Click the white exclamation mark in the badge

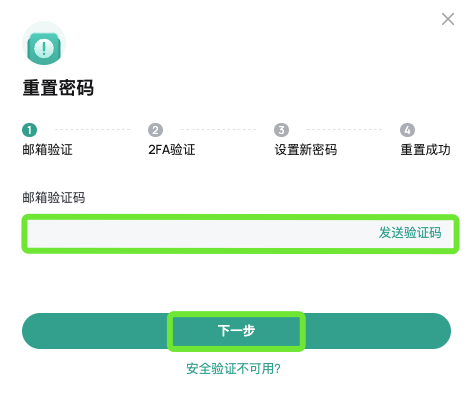coord(44,48)
